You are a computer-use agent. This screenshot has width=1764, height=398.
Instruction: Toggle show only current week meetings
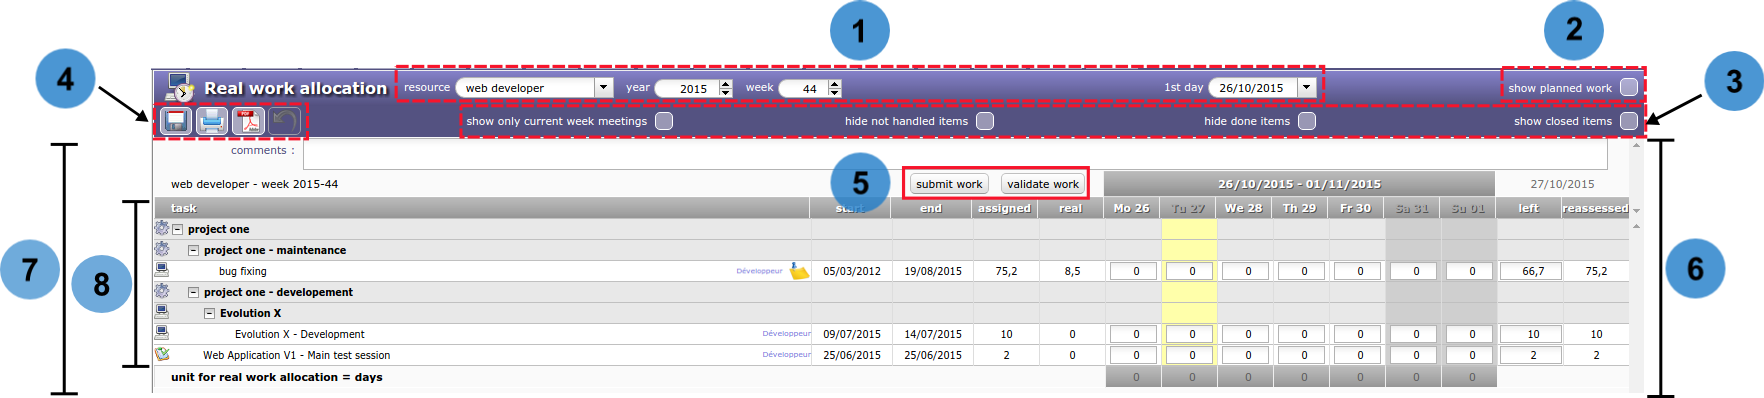click(664, 121)
